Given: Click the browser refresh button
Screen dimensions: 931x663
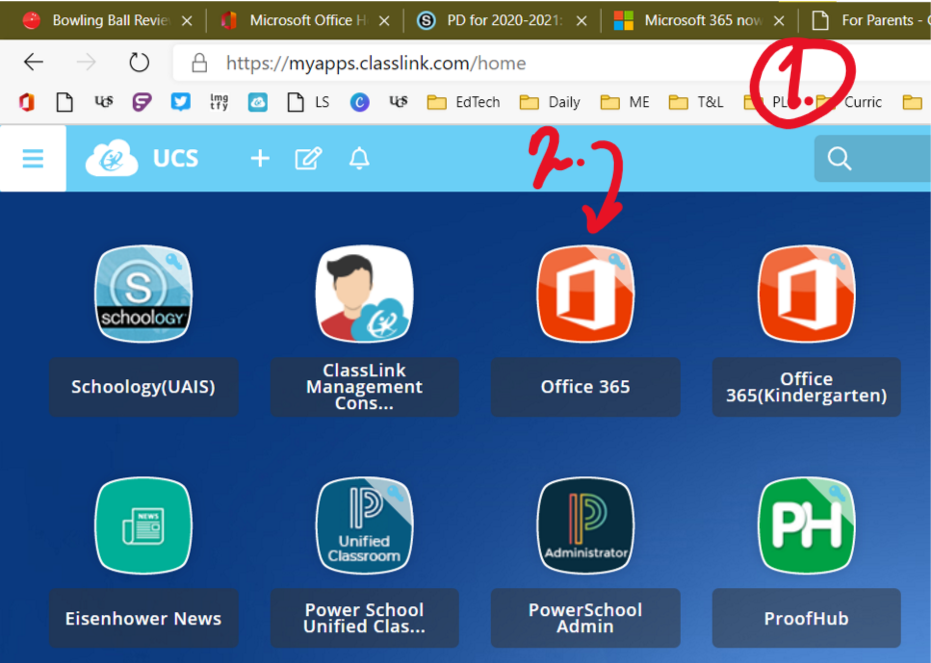Looking at the screenshot, I should coord(139,63).
